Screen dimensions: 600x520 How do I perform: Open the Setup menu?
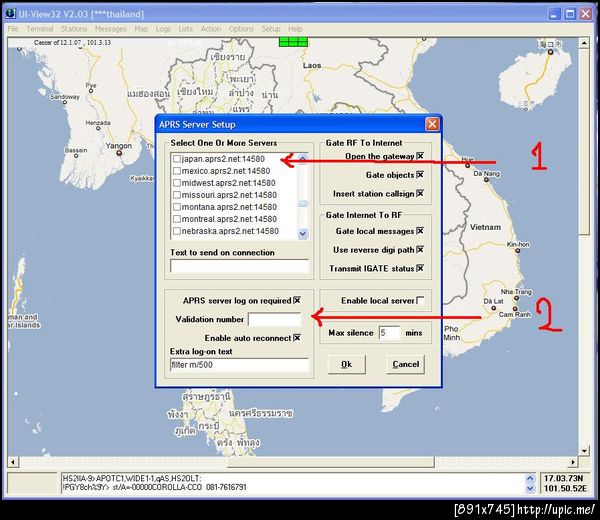[271, 29]
